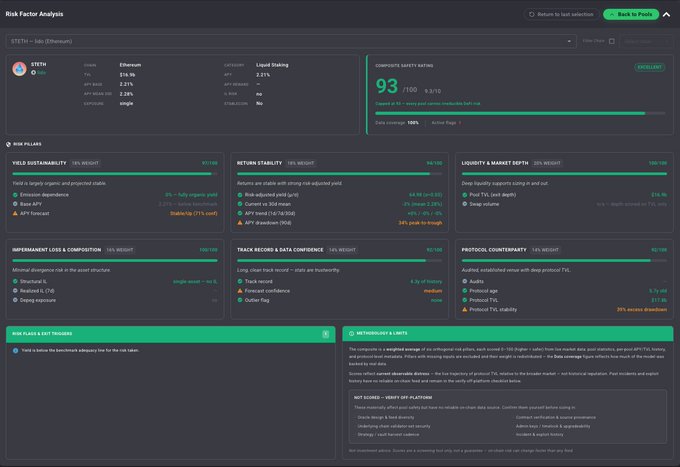Click the neutral icon beside Swap volume
The height and width of the screenshot is (467, 680).
tap(464, 204)
